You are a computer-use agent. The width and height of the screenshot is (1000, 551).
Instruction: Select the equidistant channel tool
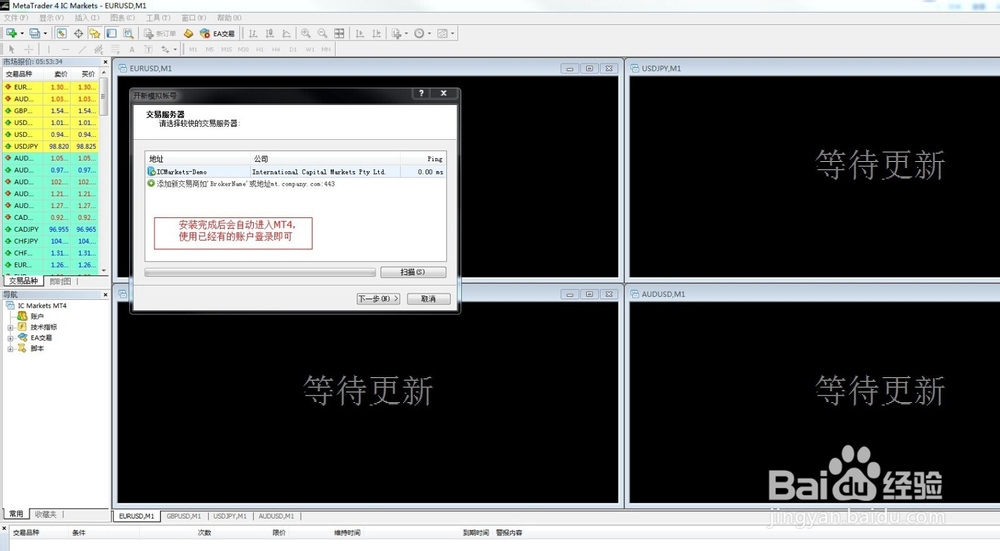pos(98,49)
